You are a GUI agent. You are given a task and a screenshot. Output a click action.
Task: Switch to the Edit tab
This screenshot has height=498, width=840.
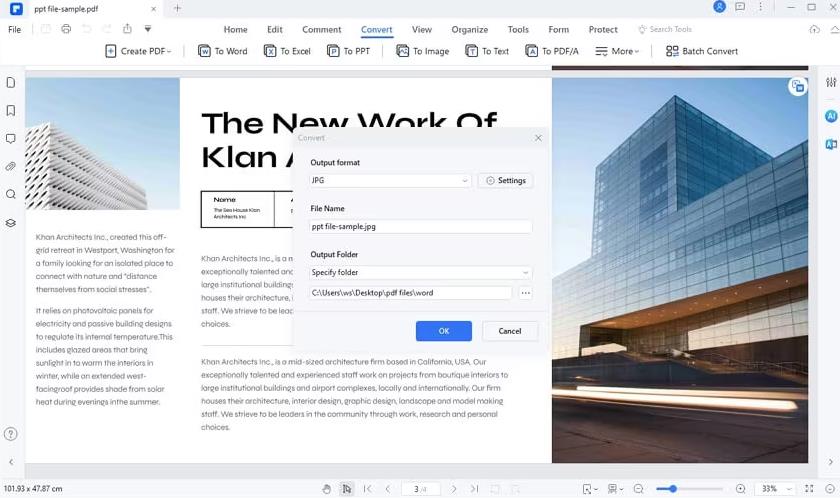(275, 29)
